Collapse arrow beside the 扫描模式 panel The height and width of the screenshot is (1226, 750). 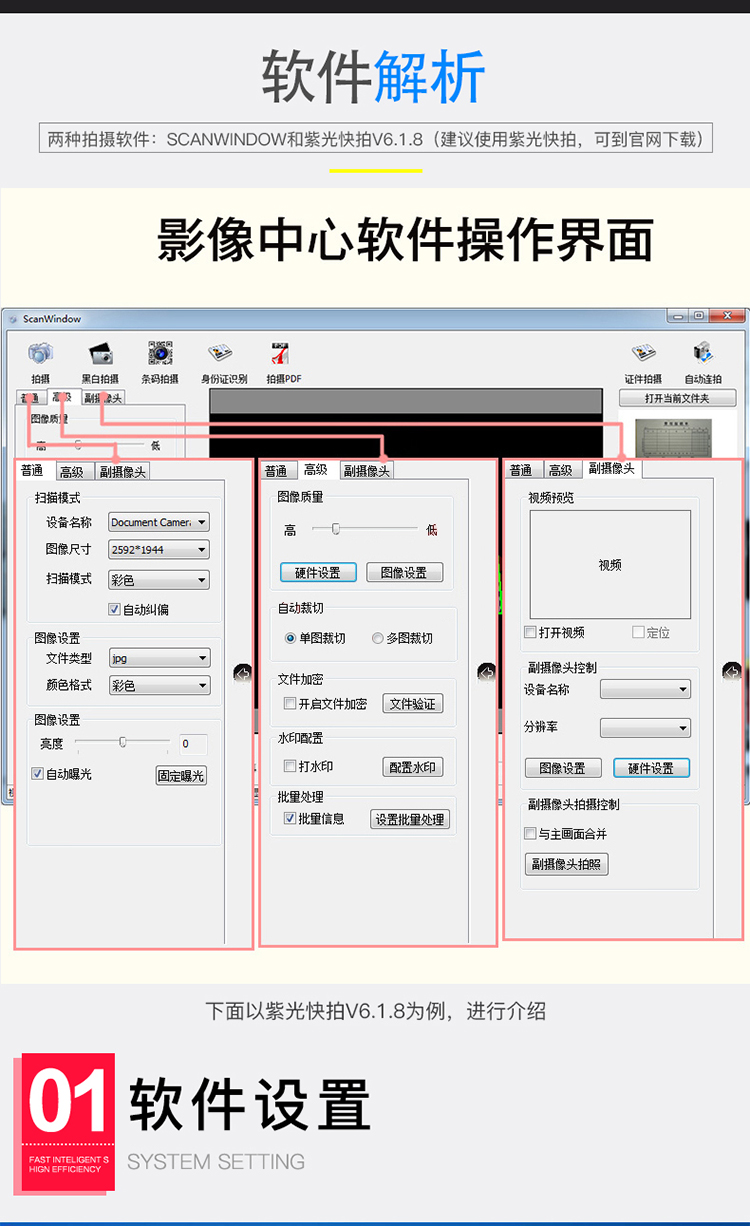[x=243, y=674]
